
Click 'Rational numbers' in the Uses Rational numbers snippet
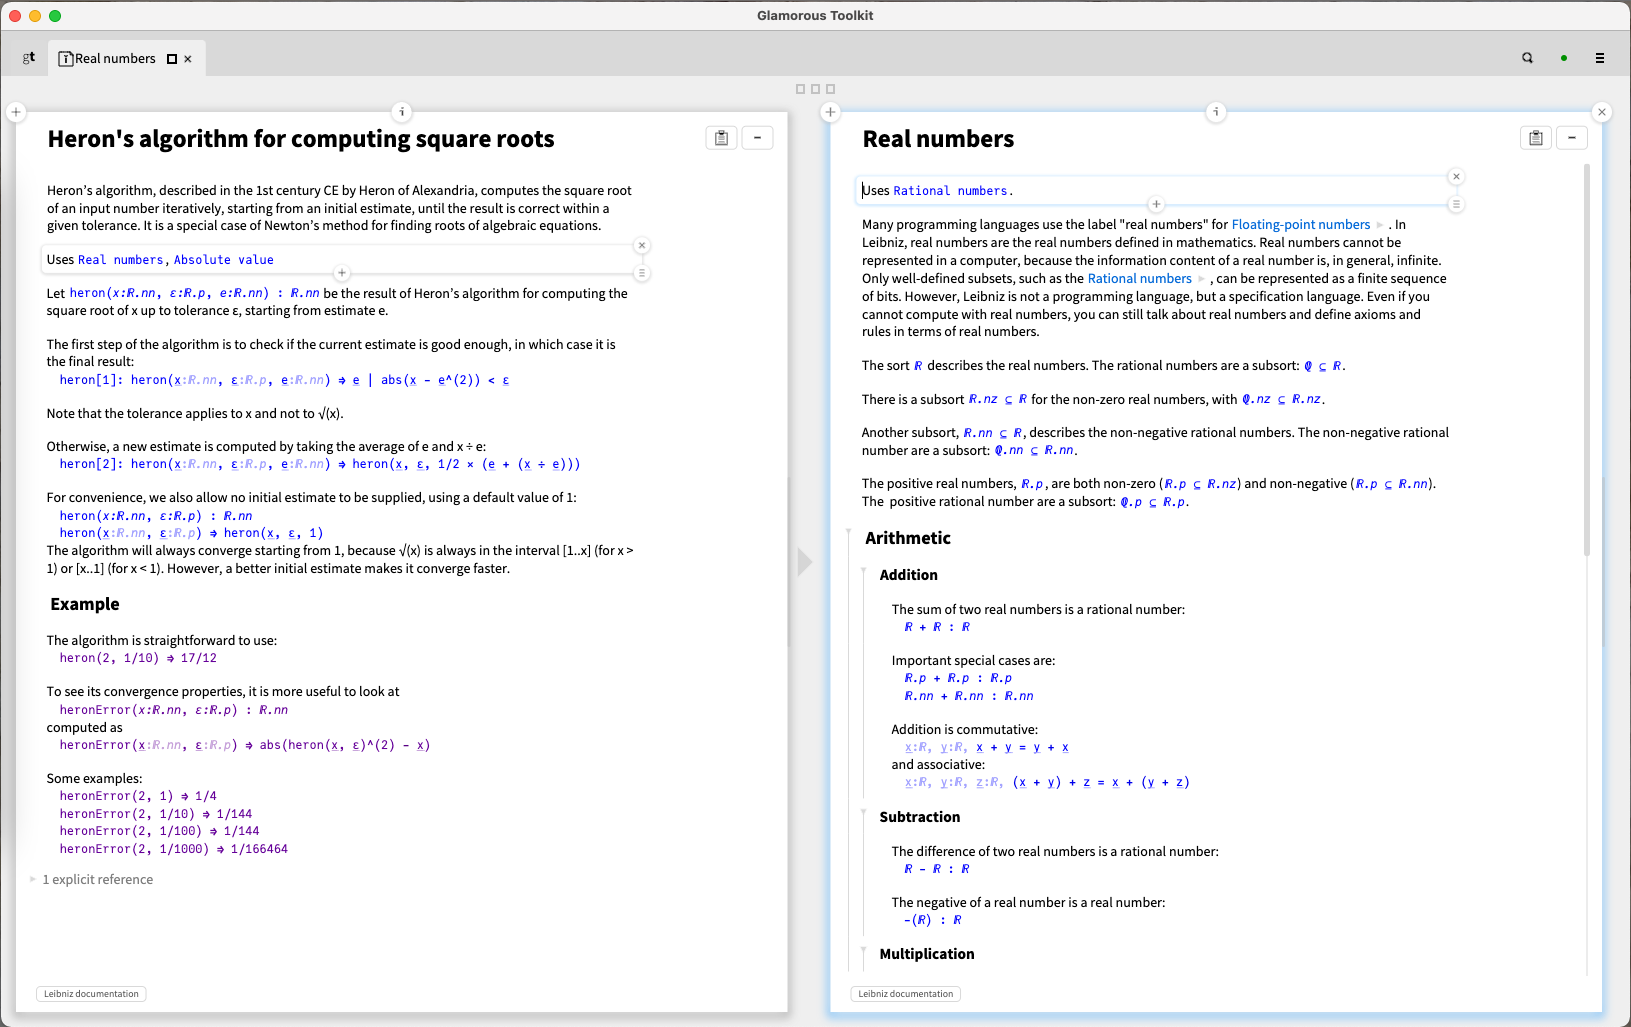950,191
